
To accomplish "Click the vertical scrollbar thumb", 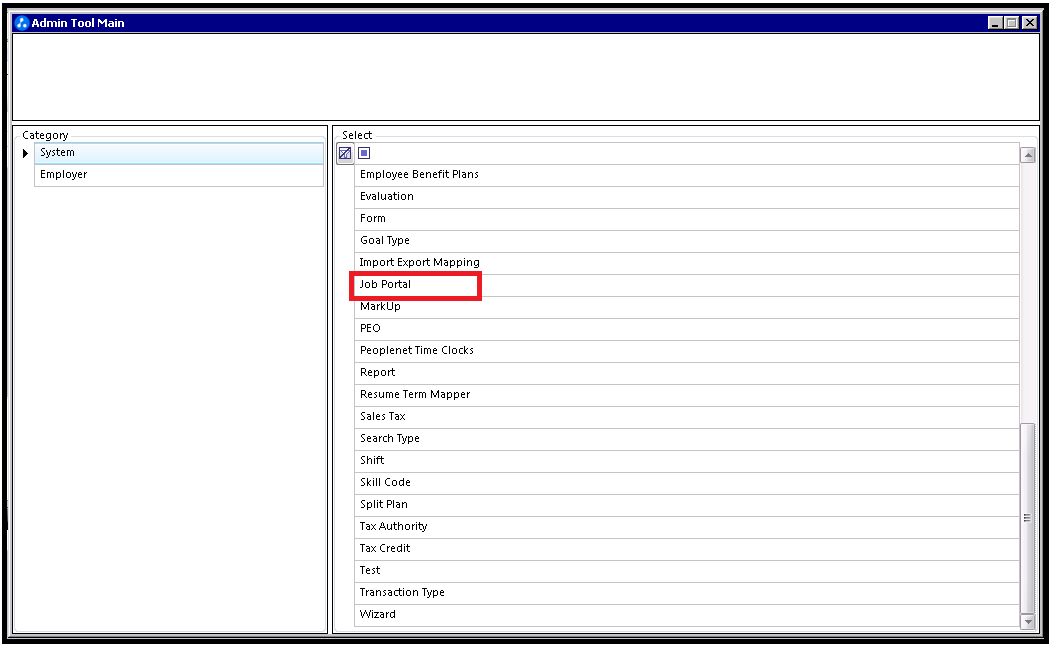I will point(1028,518).
